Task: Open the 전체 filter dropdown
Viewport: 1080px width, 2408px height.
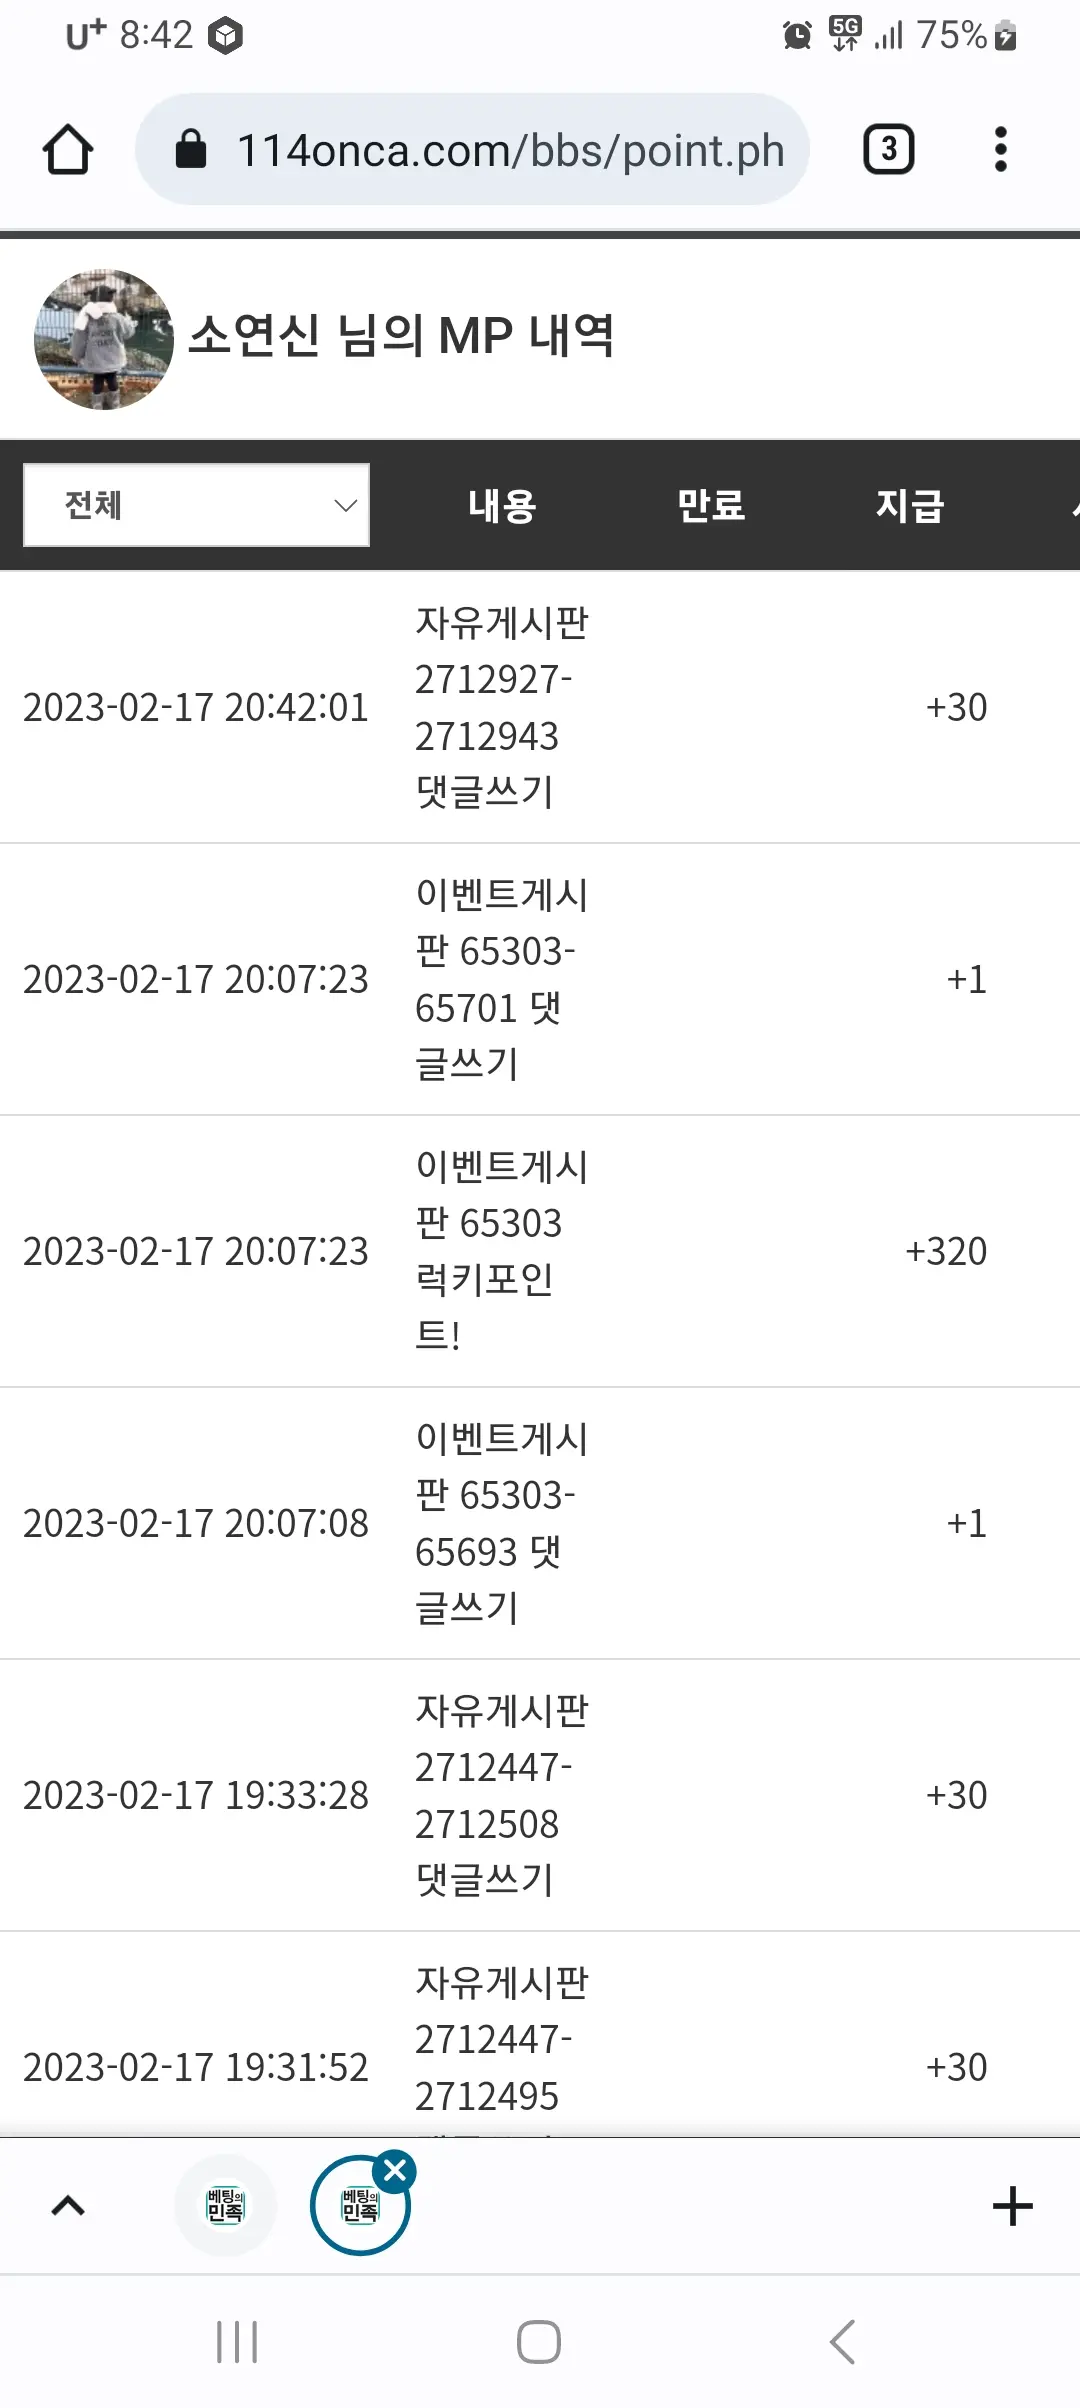Action: pos(197,505)
